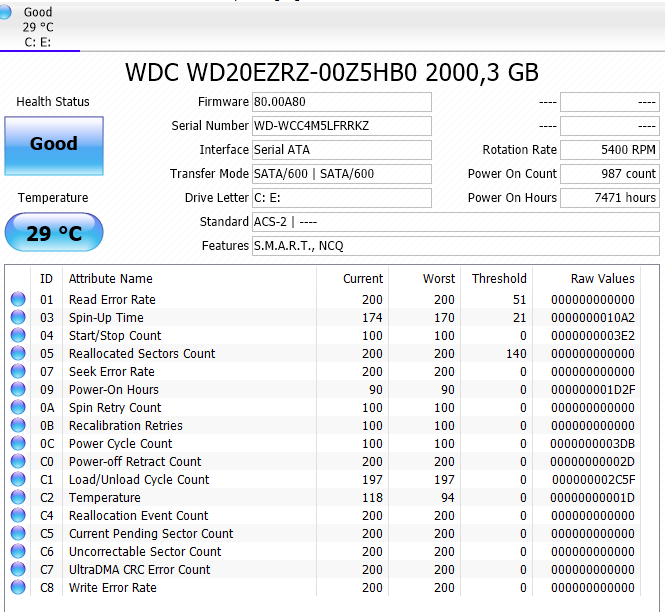Click the Good health status button
Screen dimensions: 665x612
pyautogui.click(x=54, y=146)
